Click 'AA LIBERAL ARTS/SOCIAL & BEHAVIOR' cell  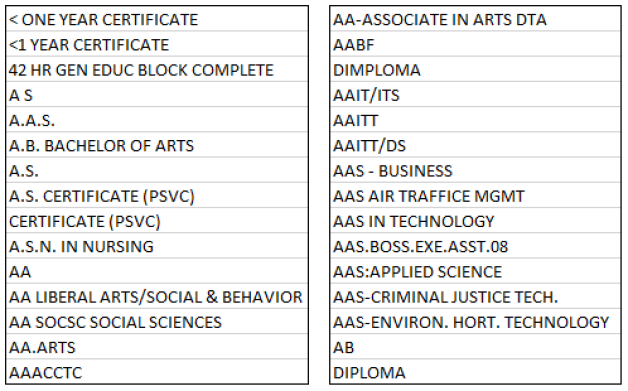[x=157, y=296]
